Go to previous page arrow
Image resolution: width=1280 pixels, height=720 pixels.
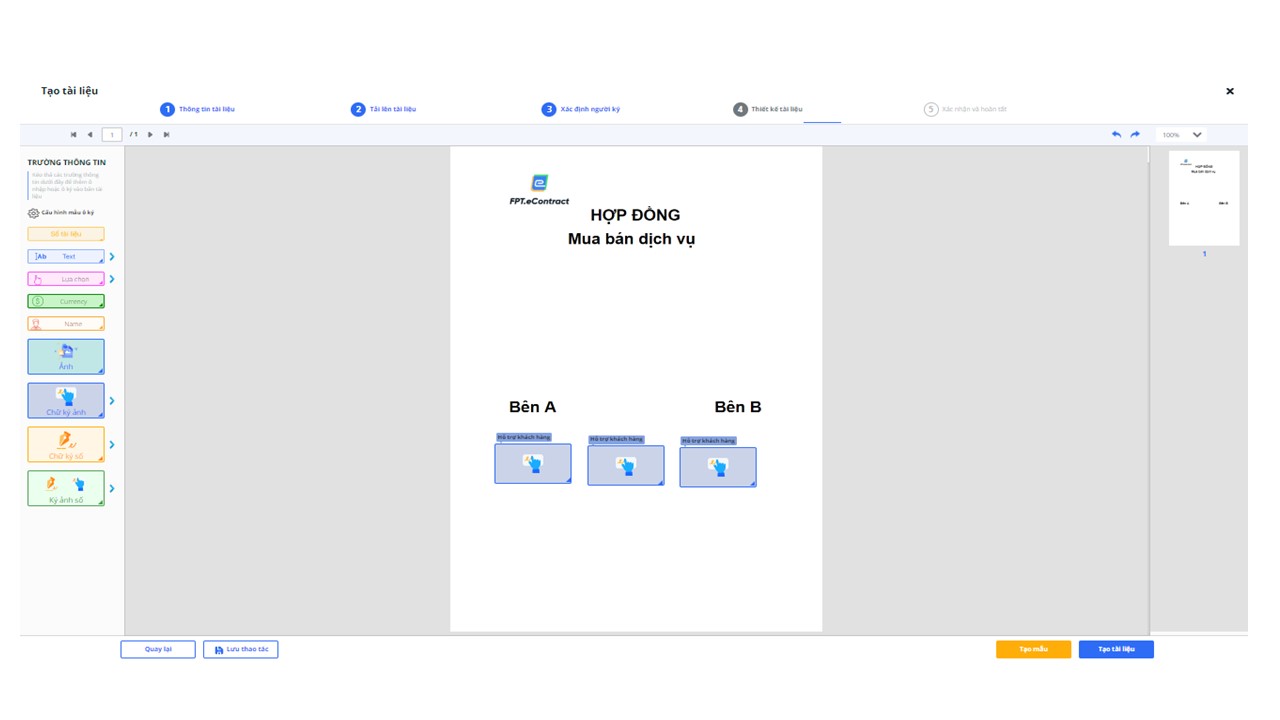tap(90, 134)
